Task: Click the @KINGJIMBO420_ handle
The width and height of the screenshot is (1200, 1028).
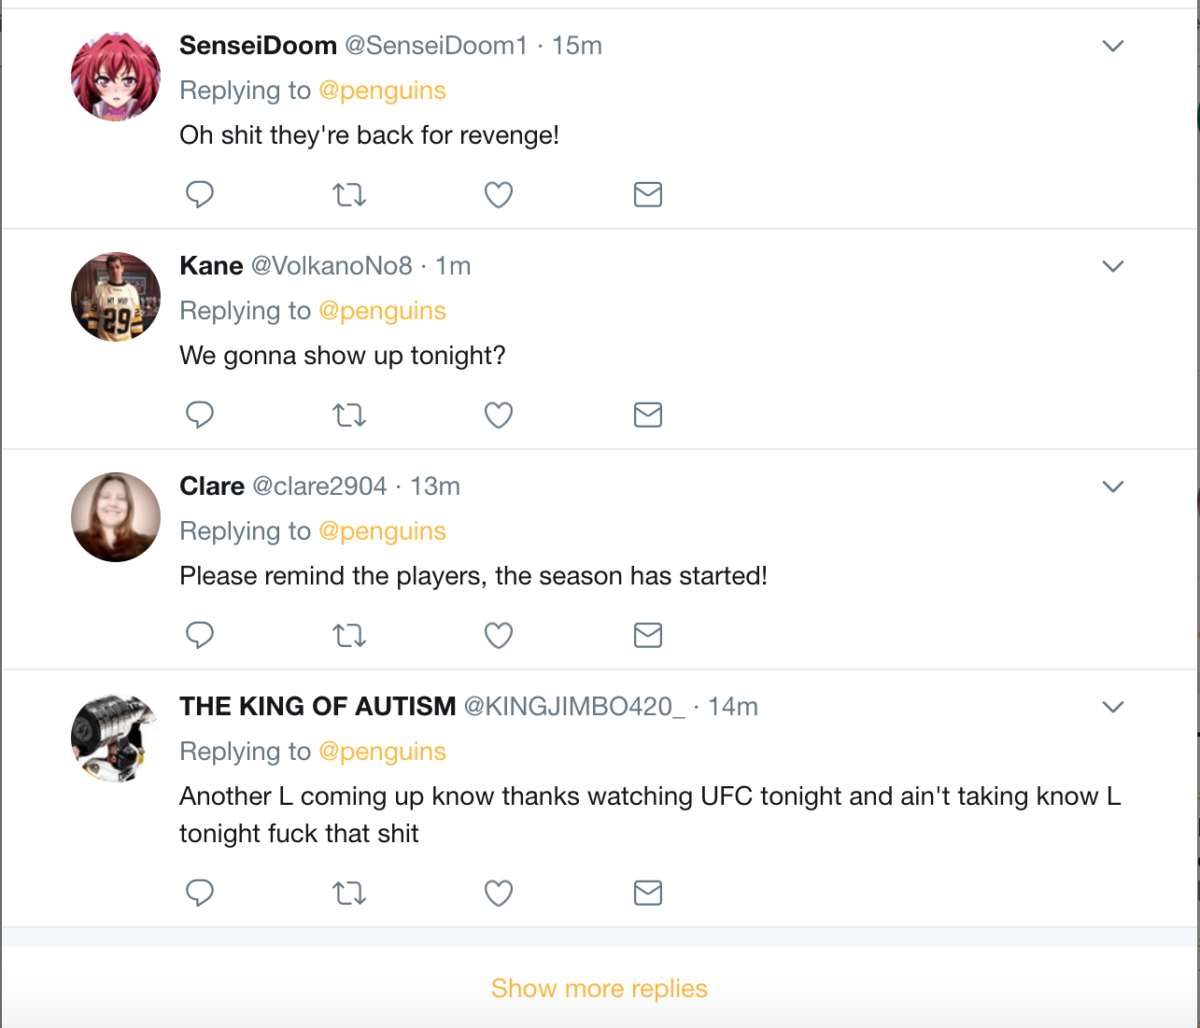Action: click(x=574, y=706)
